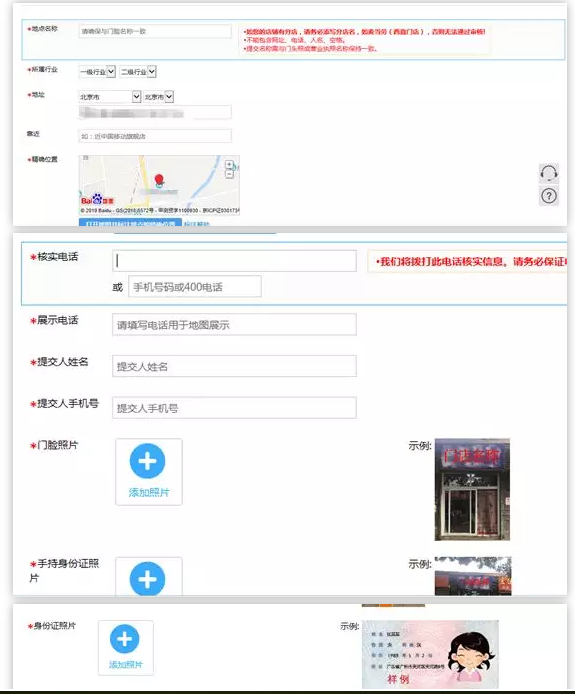View the storefront example thumbnail
The width and height of the screenshot is (575, 694).
point(472,490)
